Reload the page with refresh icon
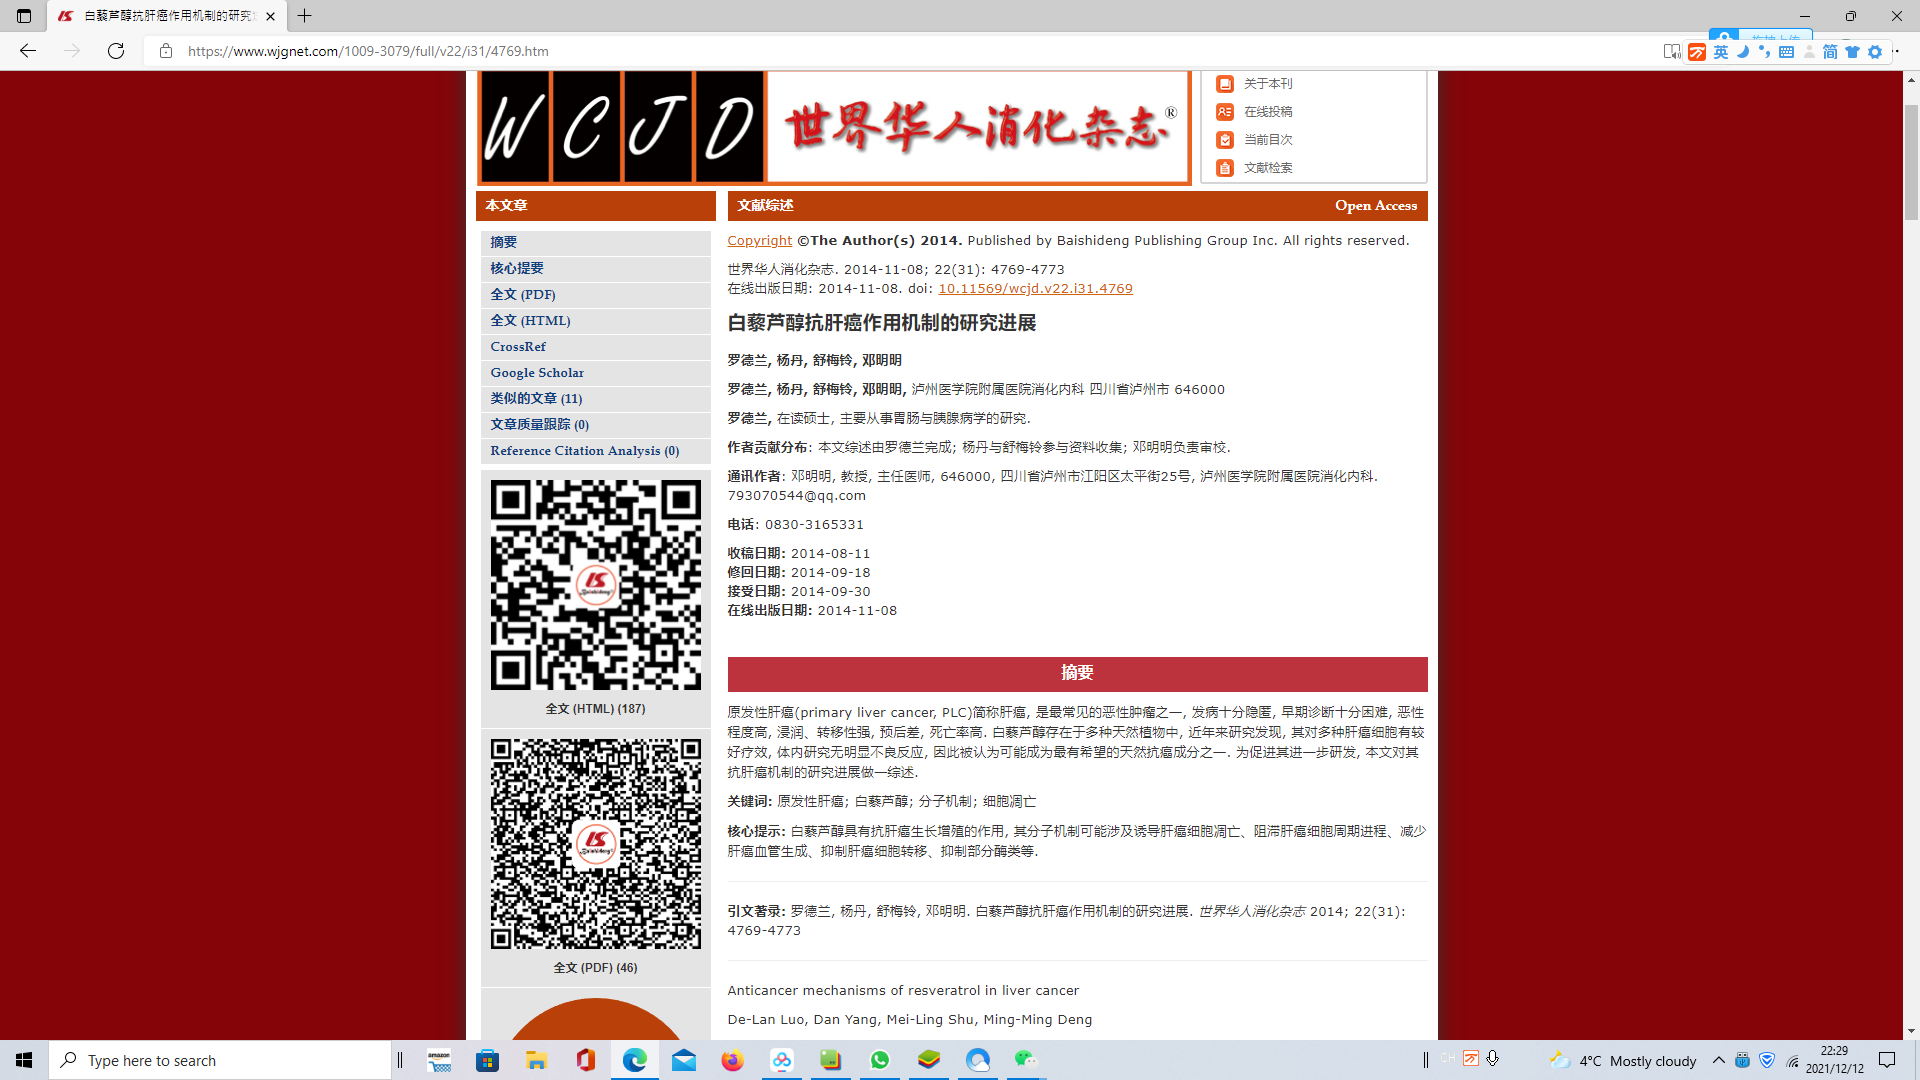 tap(116, 51)
